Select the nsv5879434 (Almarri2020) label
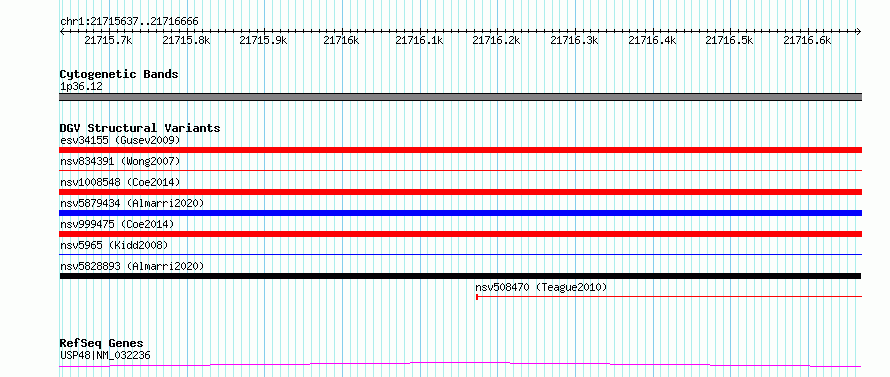 [x=132, y=203]
